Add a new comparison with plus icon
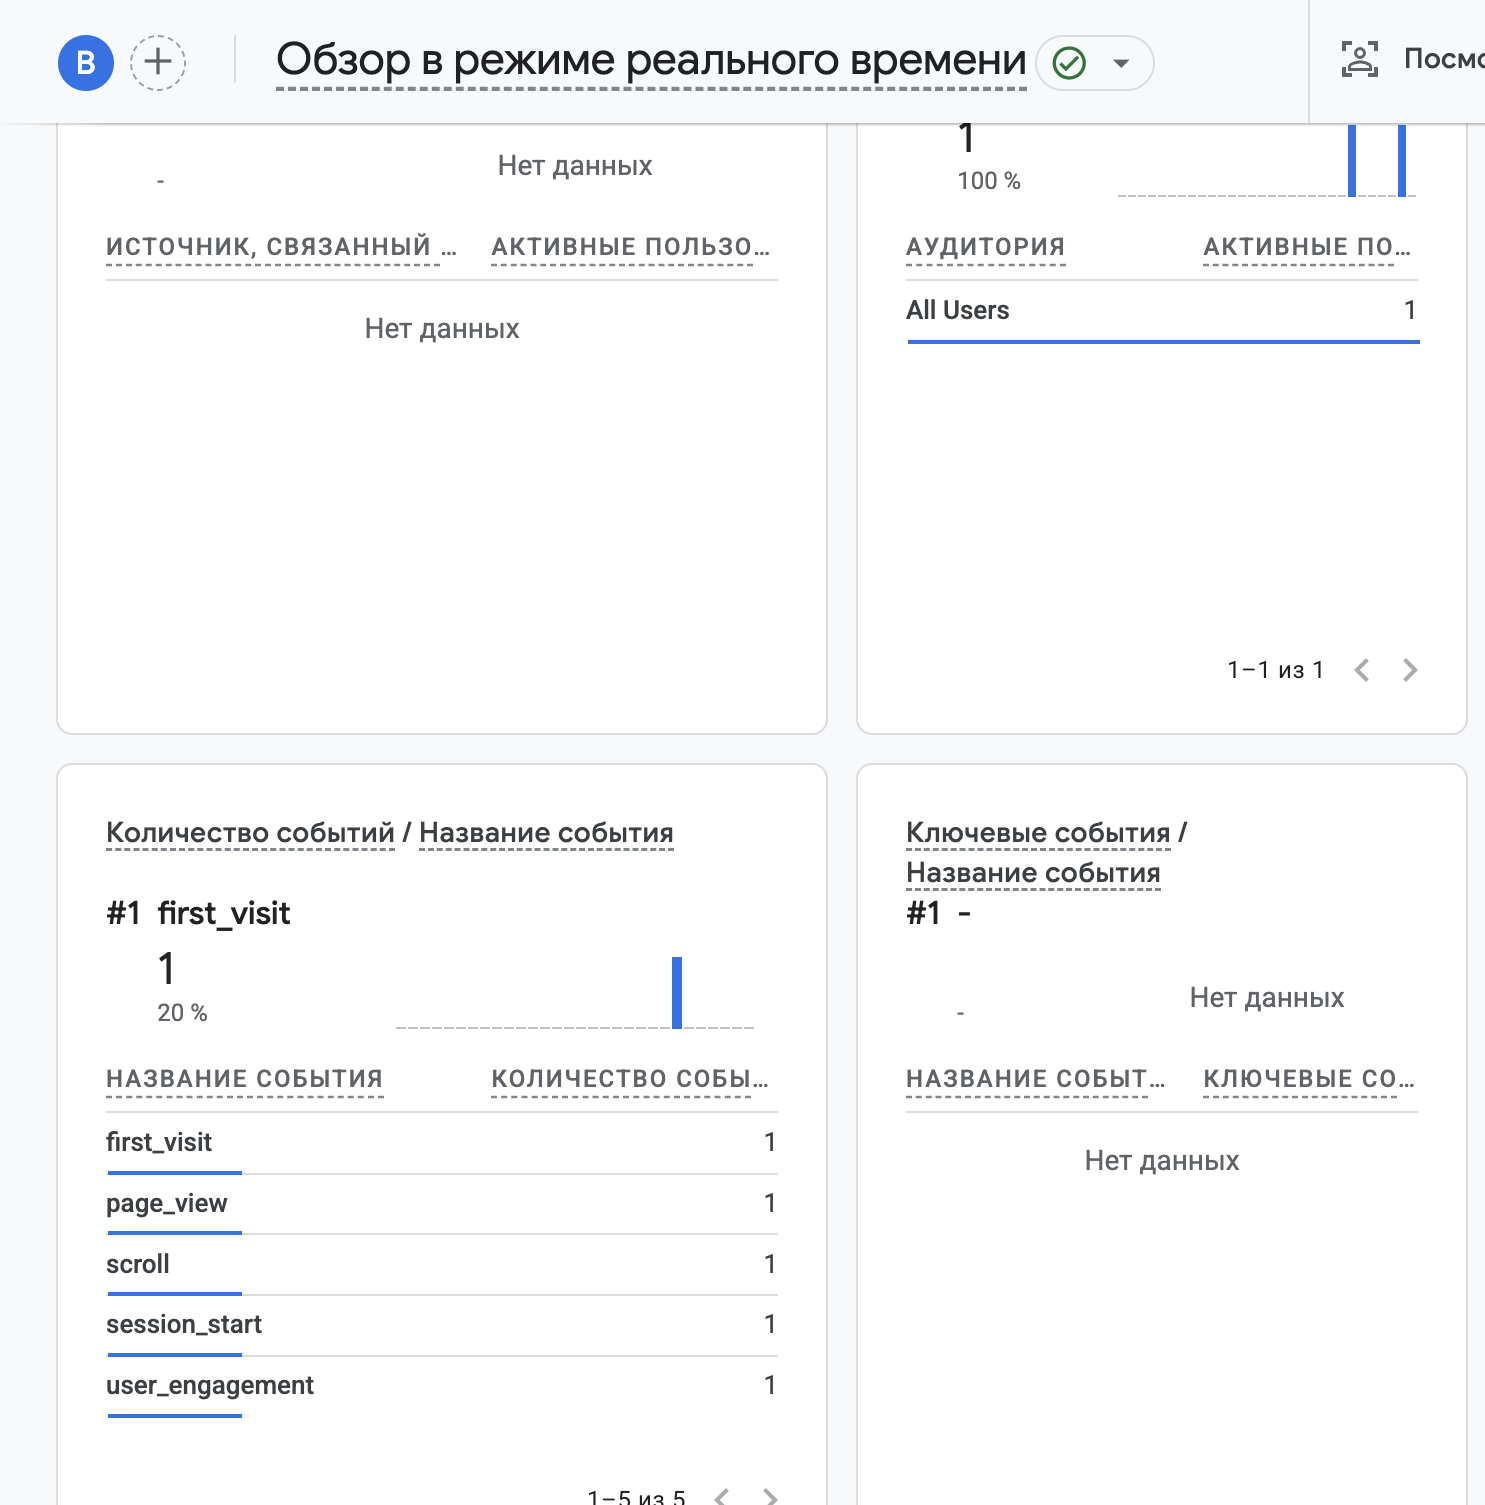1485x1505 pixels. (158, 63)
